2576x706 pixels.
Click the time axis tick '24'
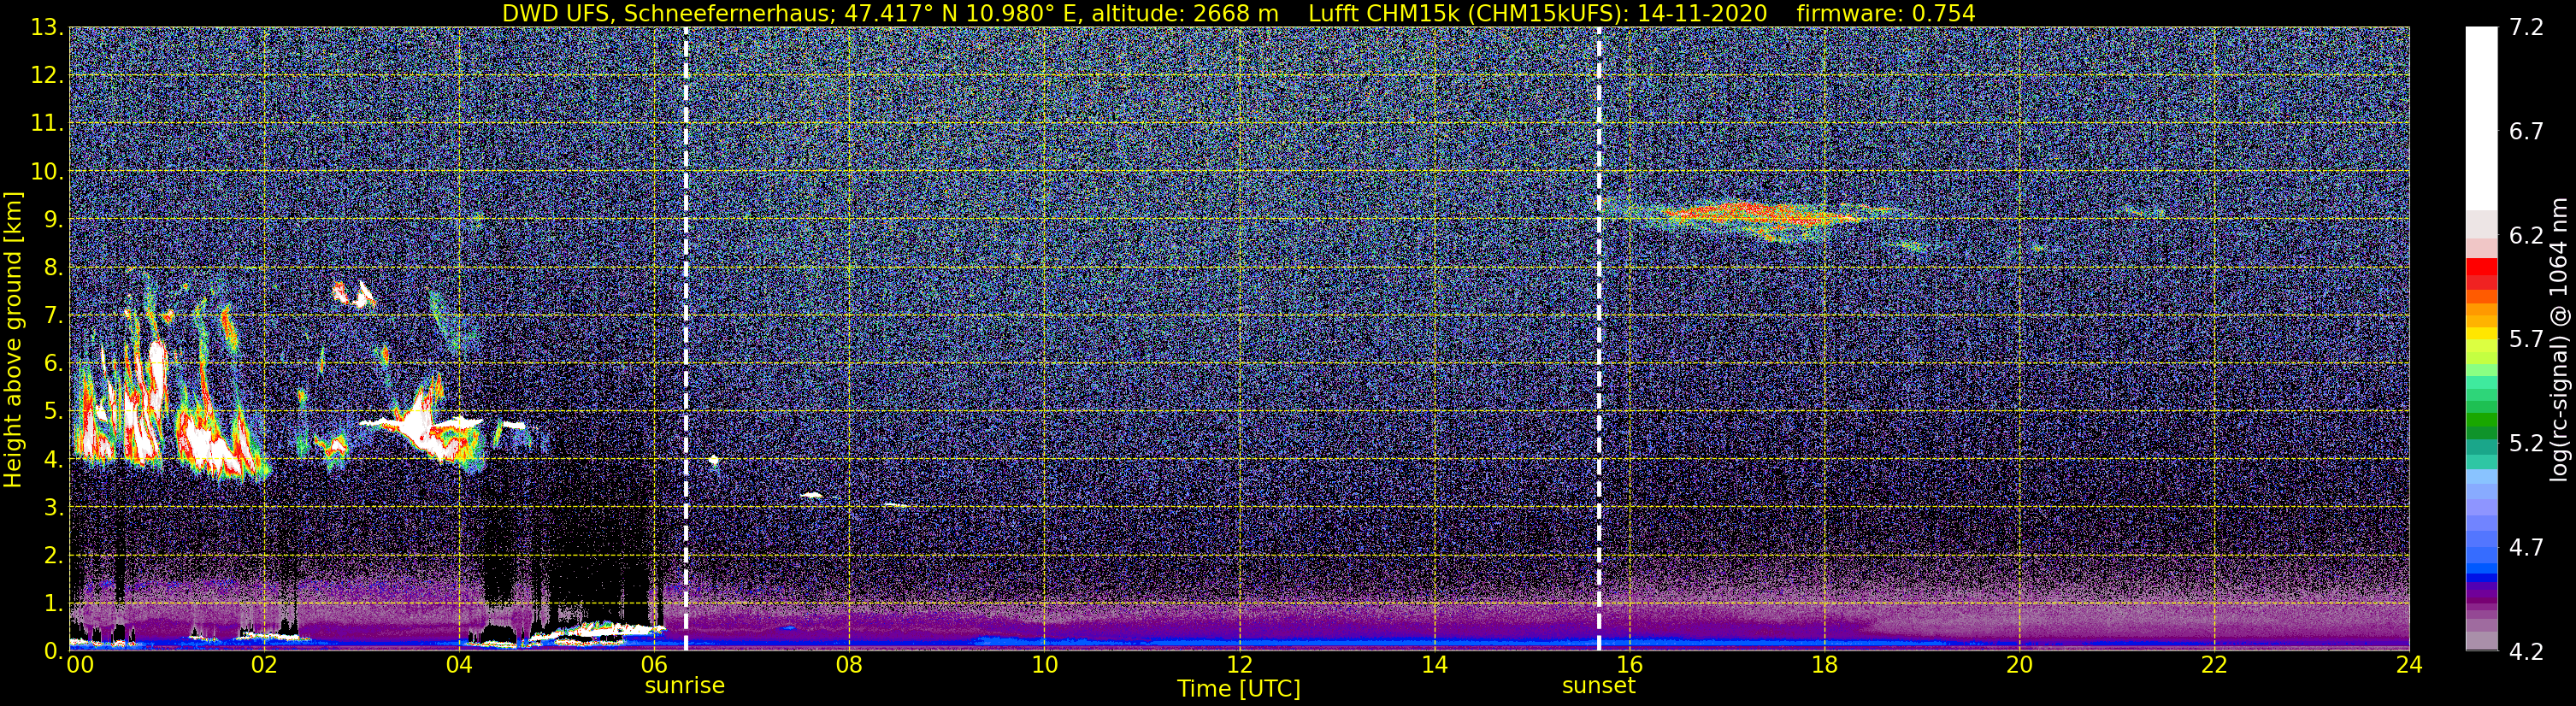pos(2409,665)
